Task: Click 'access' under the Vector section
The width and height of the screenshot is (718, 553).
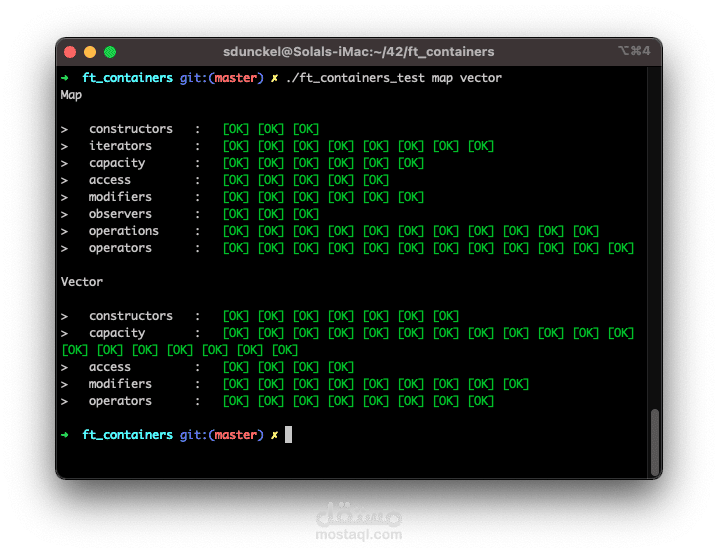Action: (110, 367)
